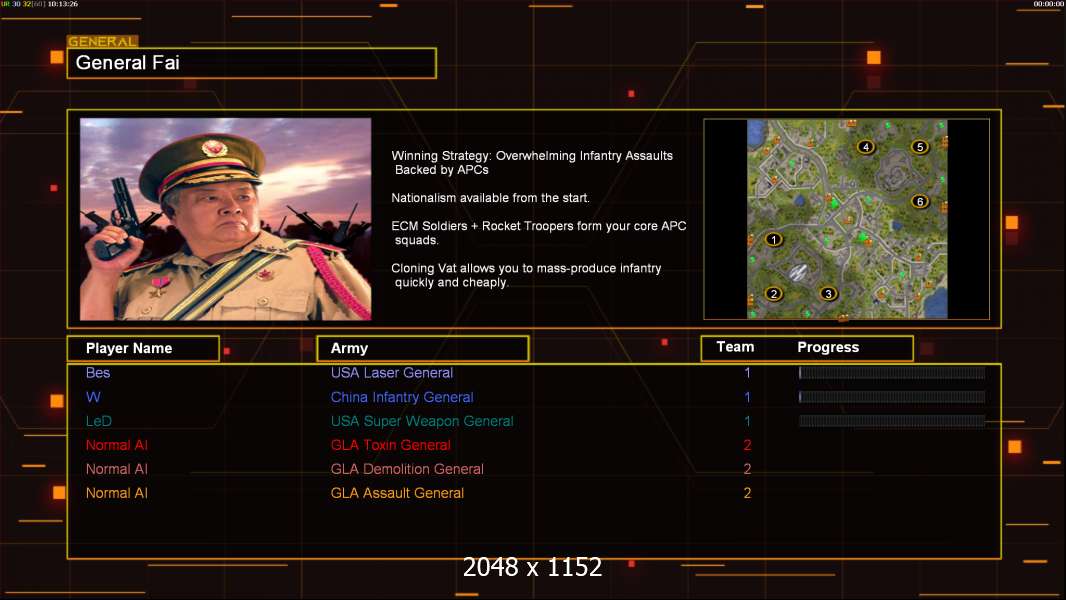This screenshot has width=1066, height=600.
Task: Select player name Bes
Action: coord(98,372)
